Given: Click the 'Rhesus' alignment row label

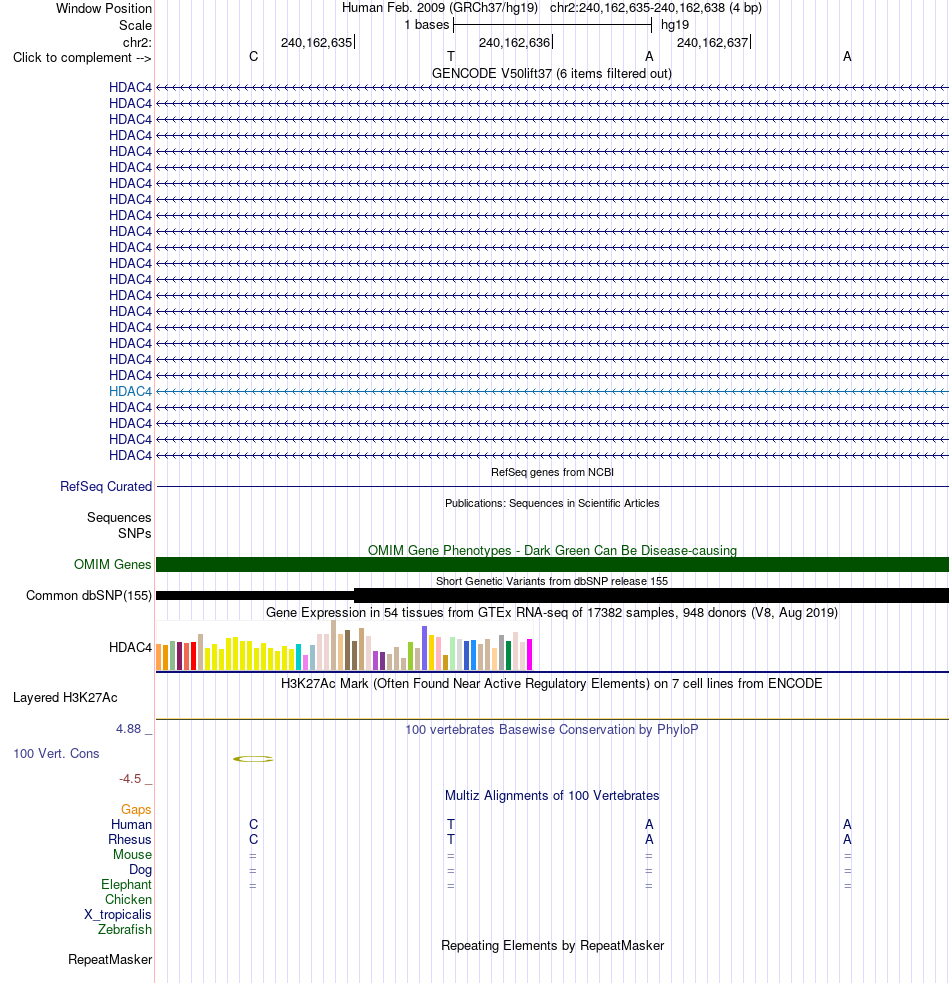Looking at the screenshot, I should 130,839.
